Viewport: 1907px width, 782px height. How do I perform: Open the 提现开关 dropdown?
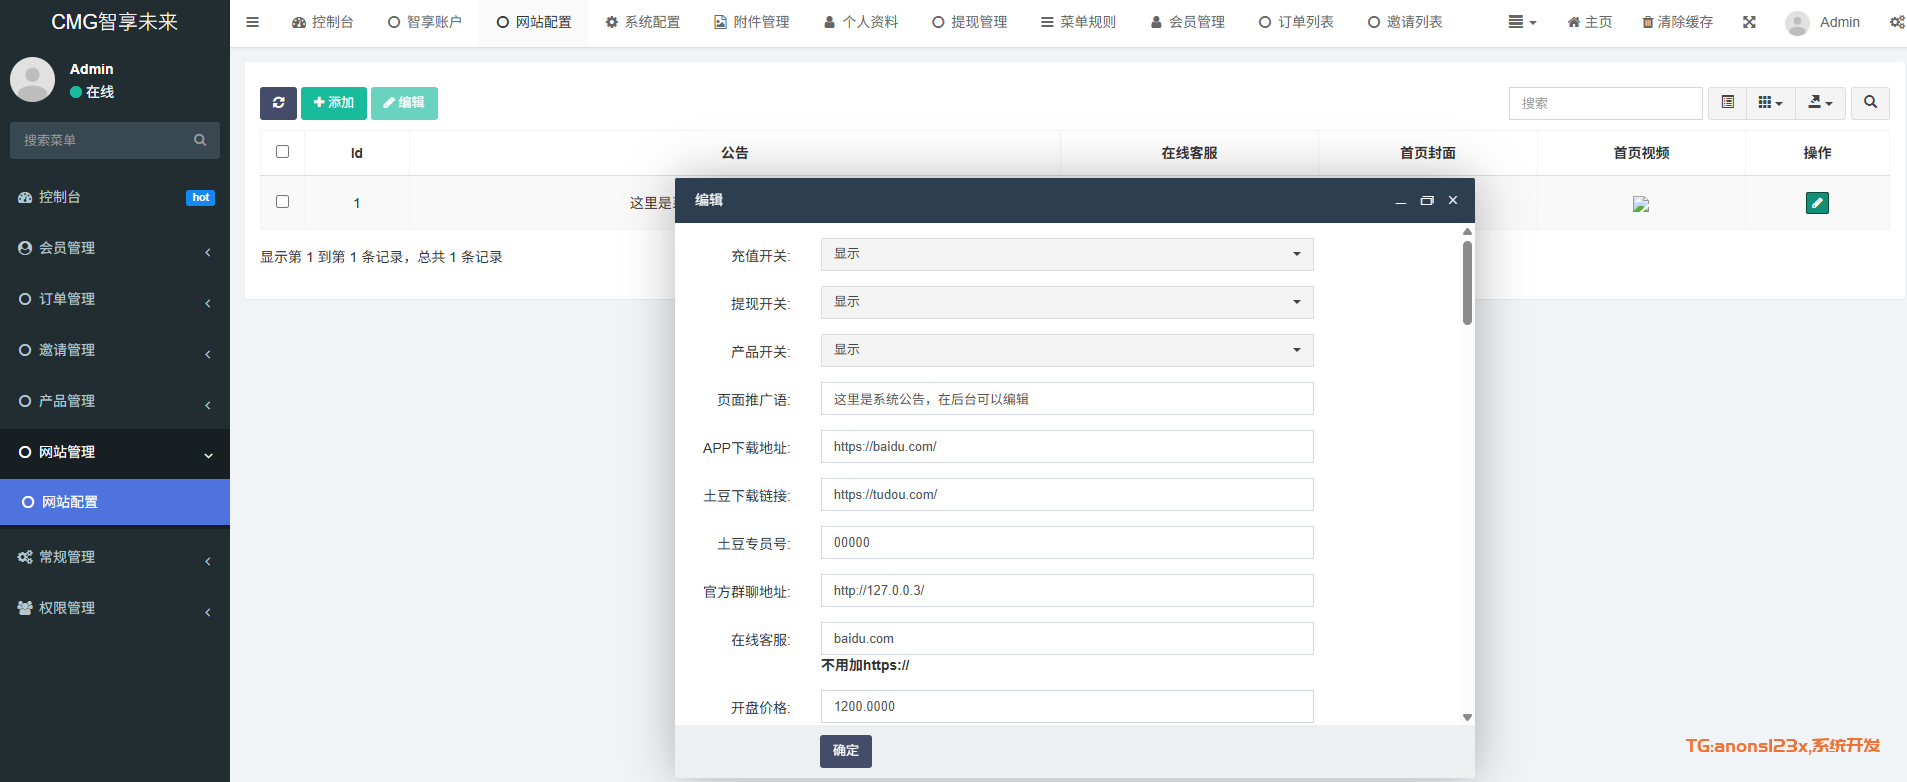click(1066, 303)
